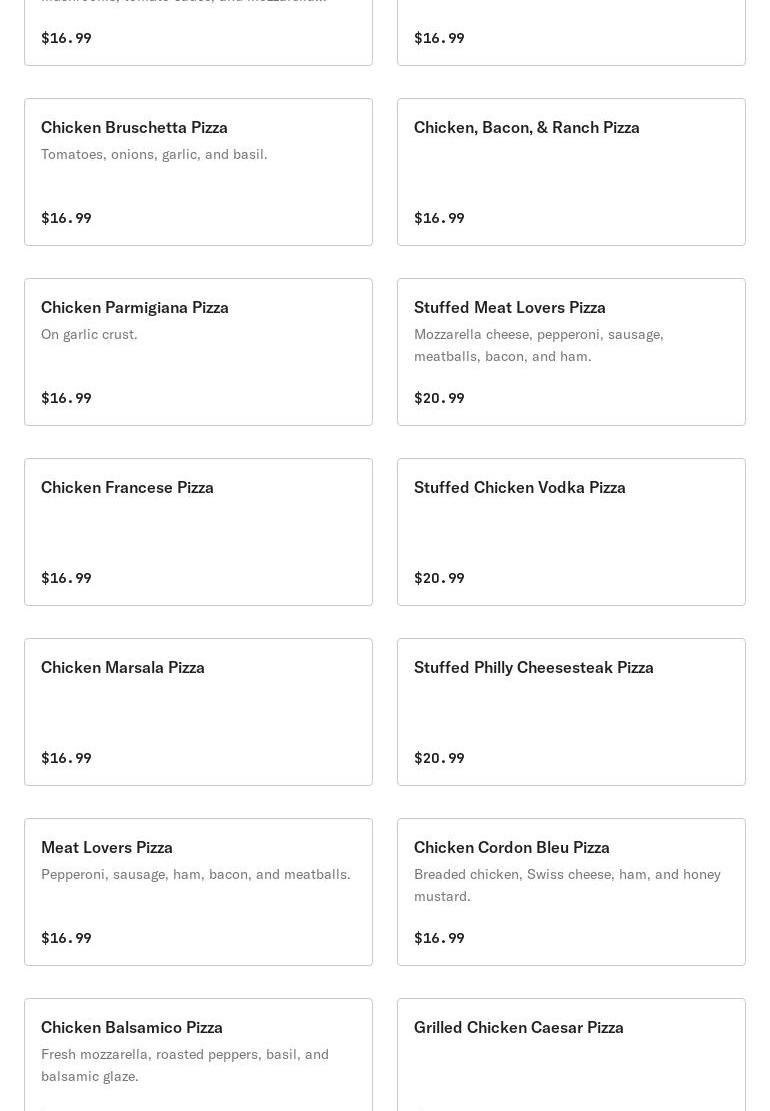The width and height of the screenshot is (770, 1111).
Task: Open the Chicken Cordon Bleu Pizza item
Action: (x=511, y=848)
